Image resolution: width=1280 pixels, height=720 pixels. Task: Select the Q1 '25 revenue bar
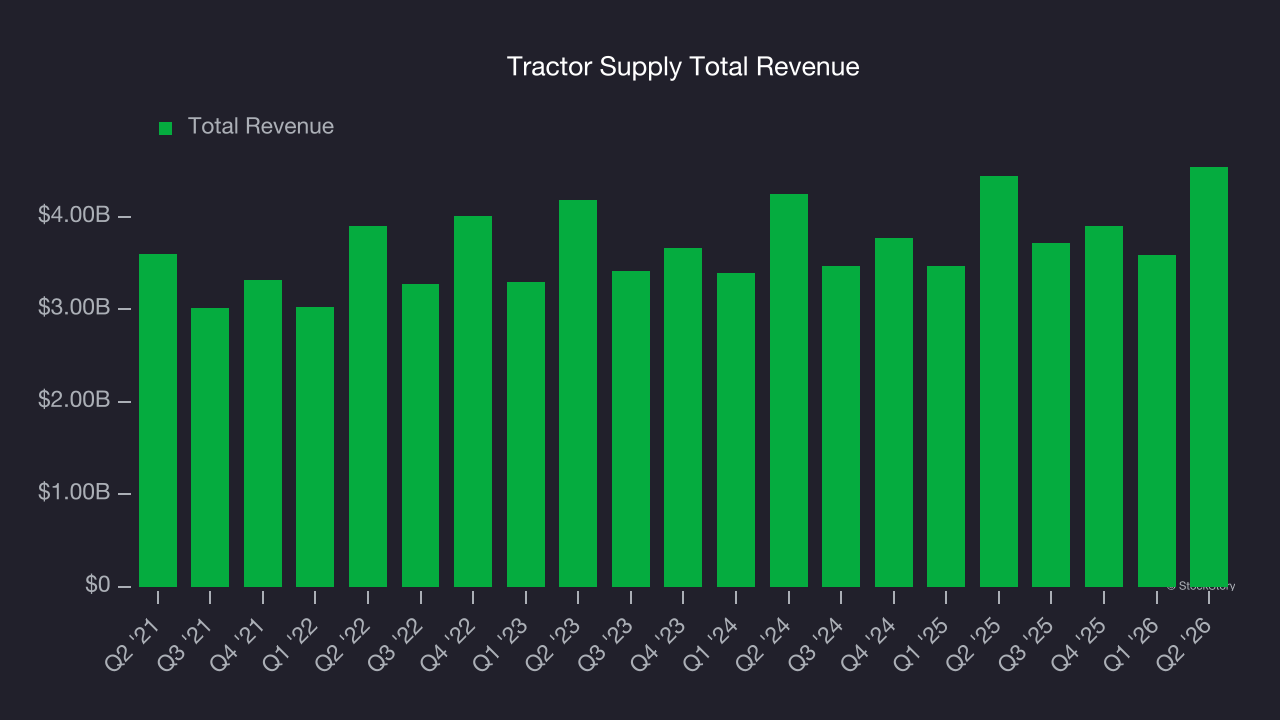pyautogui.click(x=946, y=426)
